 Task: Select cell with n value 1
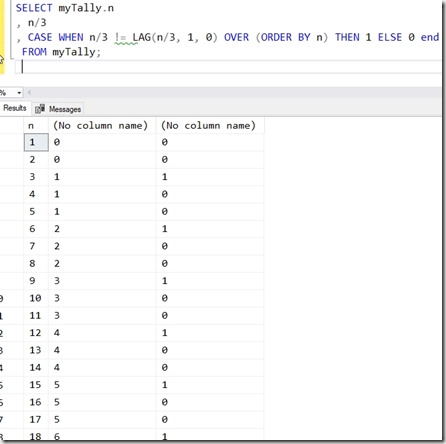36,142
